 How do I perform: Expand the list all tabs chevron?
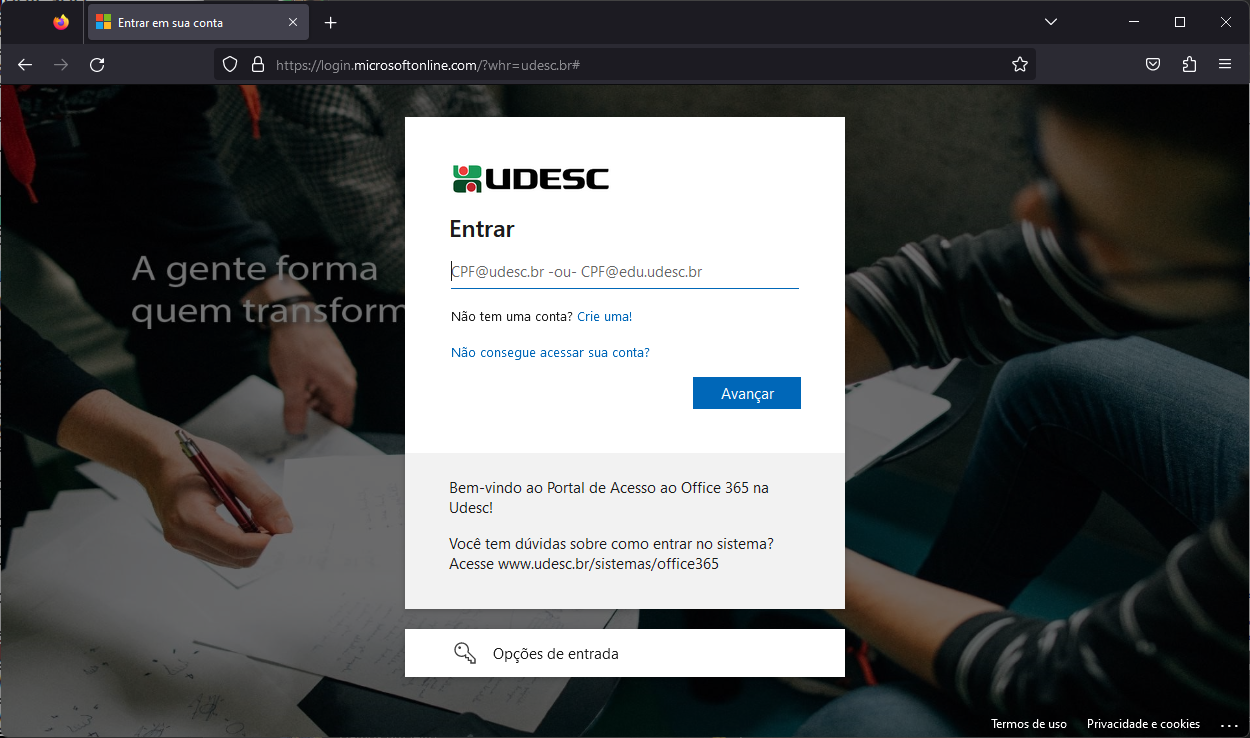(1051, 22)
